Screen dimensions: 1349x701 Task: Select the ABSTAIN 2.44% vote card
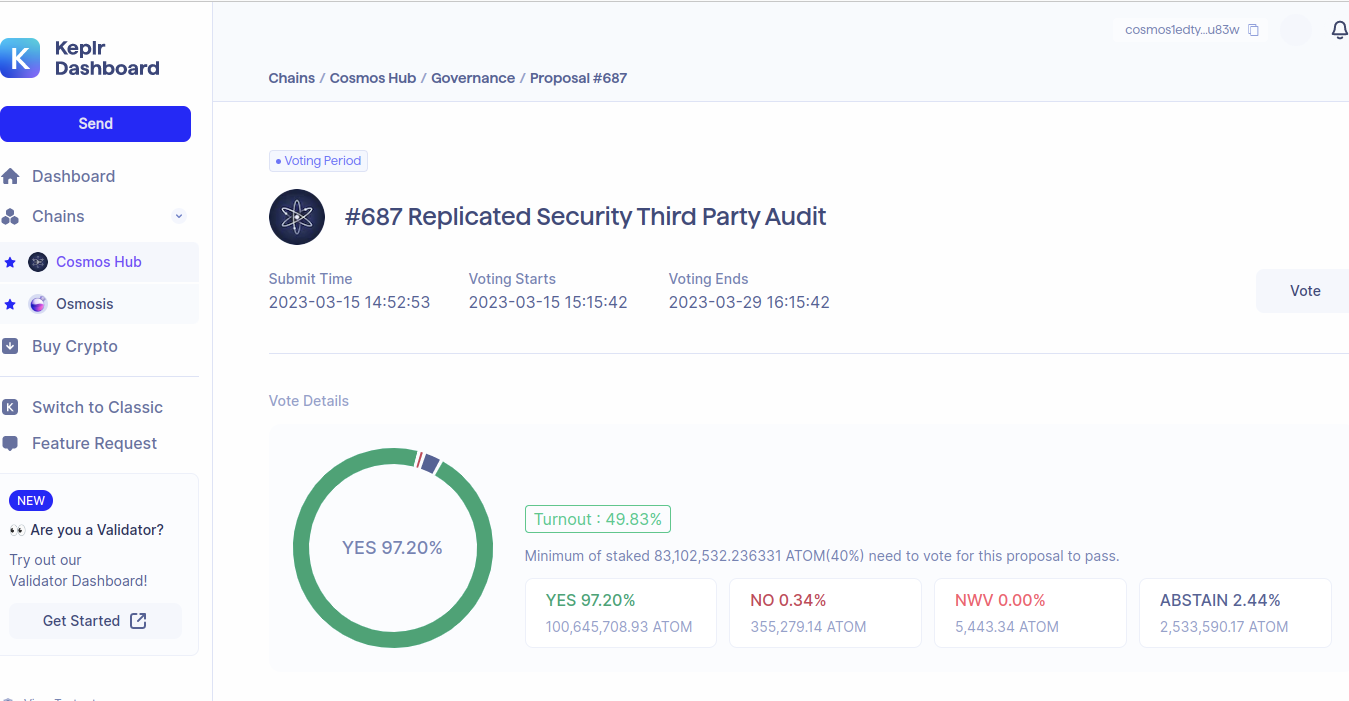coord(1235,613)
